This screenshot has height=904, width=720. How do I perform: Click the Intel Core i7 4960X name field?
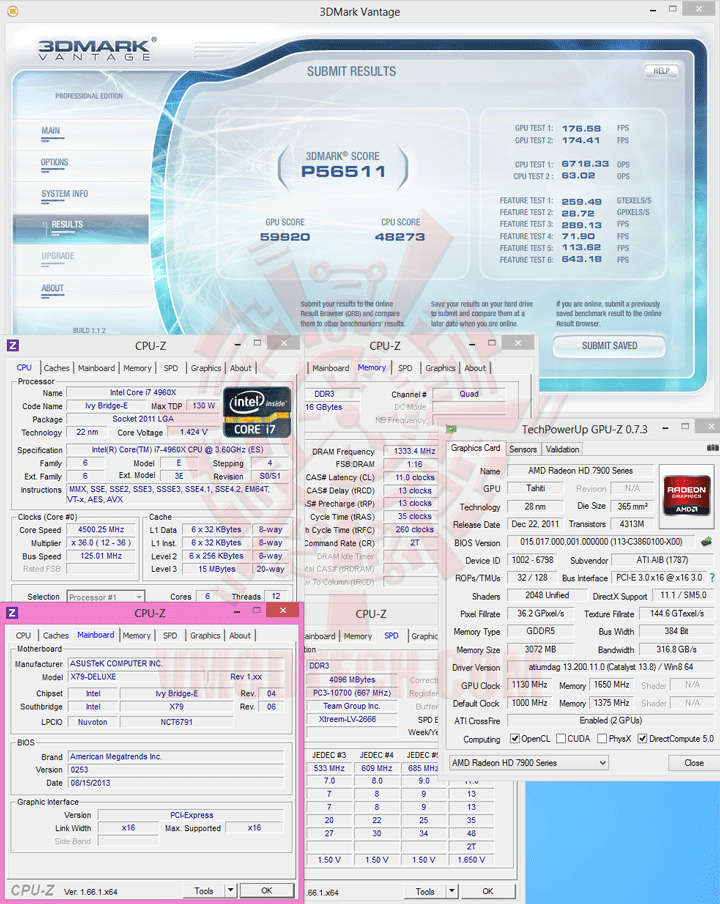point(143,393)
